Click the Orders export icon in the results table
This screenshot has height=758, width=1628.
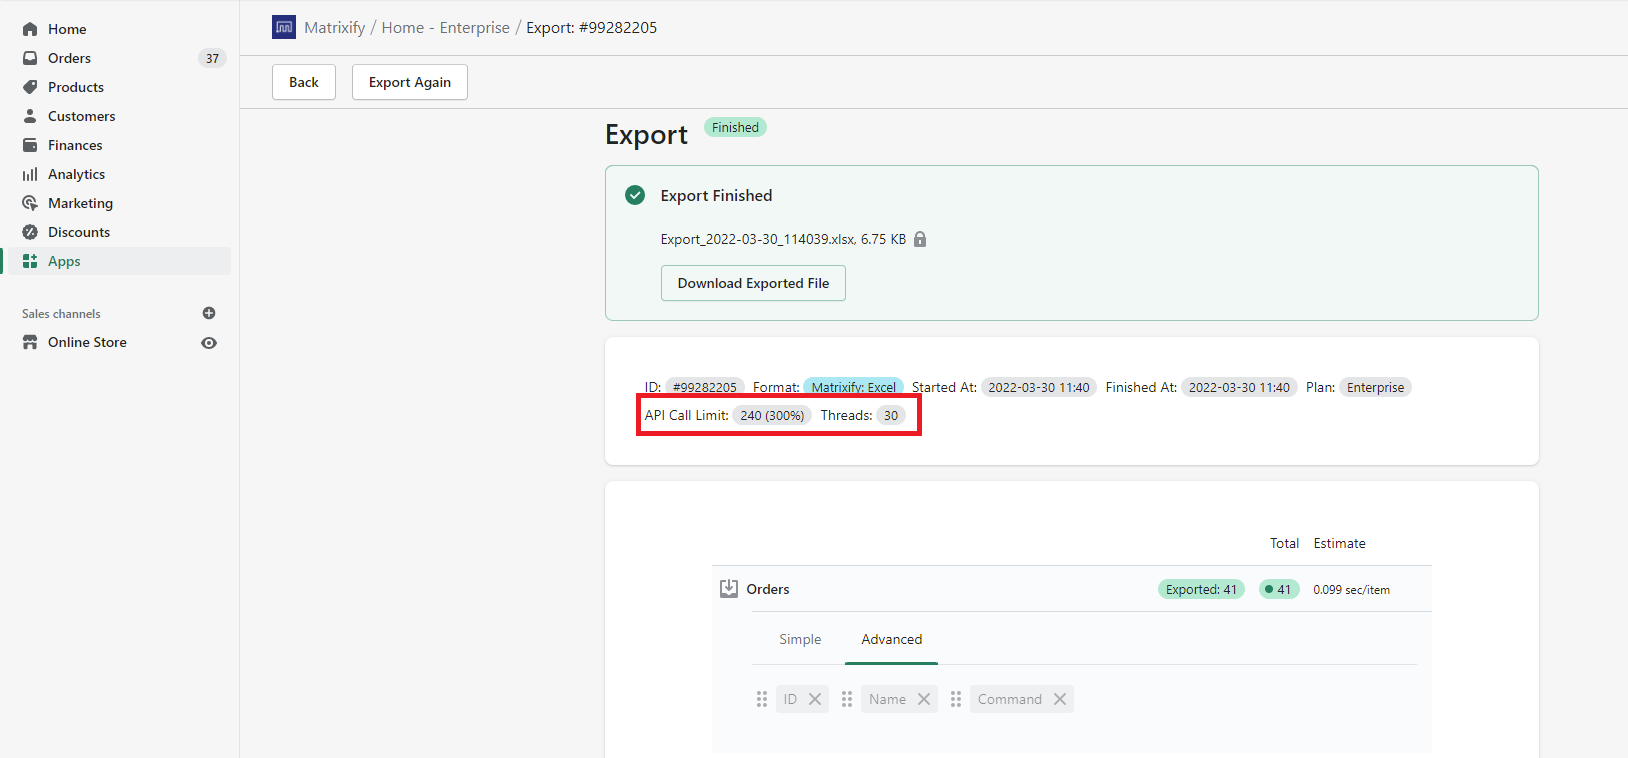[729, 589]
